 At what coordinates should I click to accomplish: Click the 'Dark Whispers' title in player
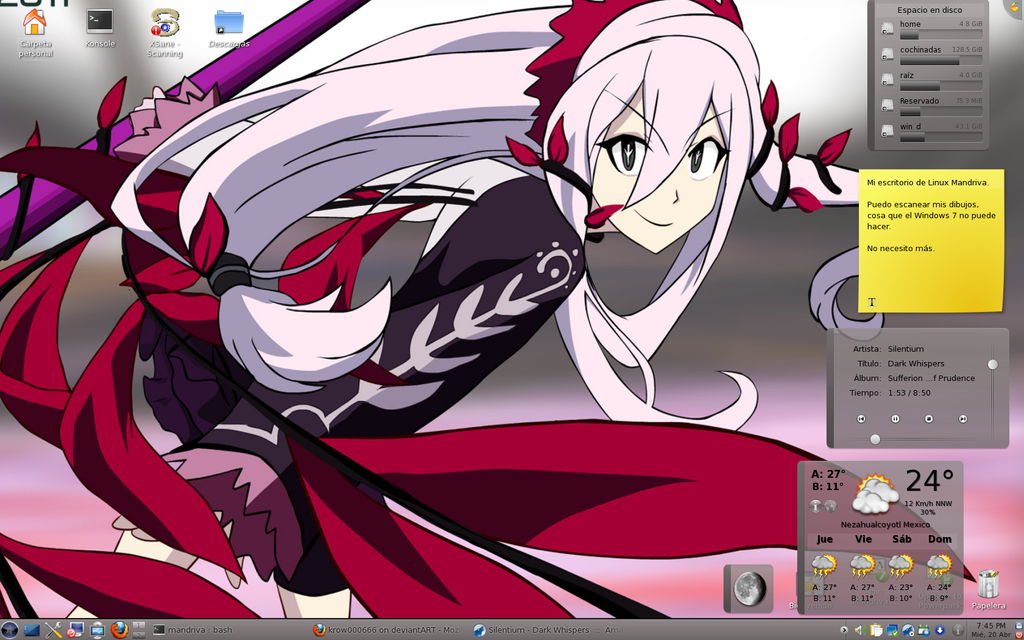click(x=916, y=364)
